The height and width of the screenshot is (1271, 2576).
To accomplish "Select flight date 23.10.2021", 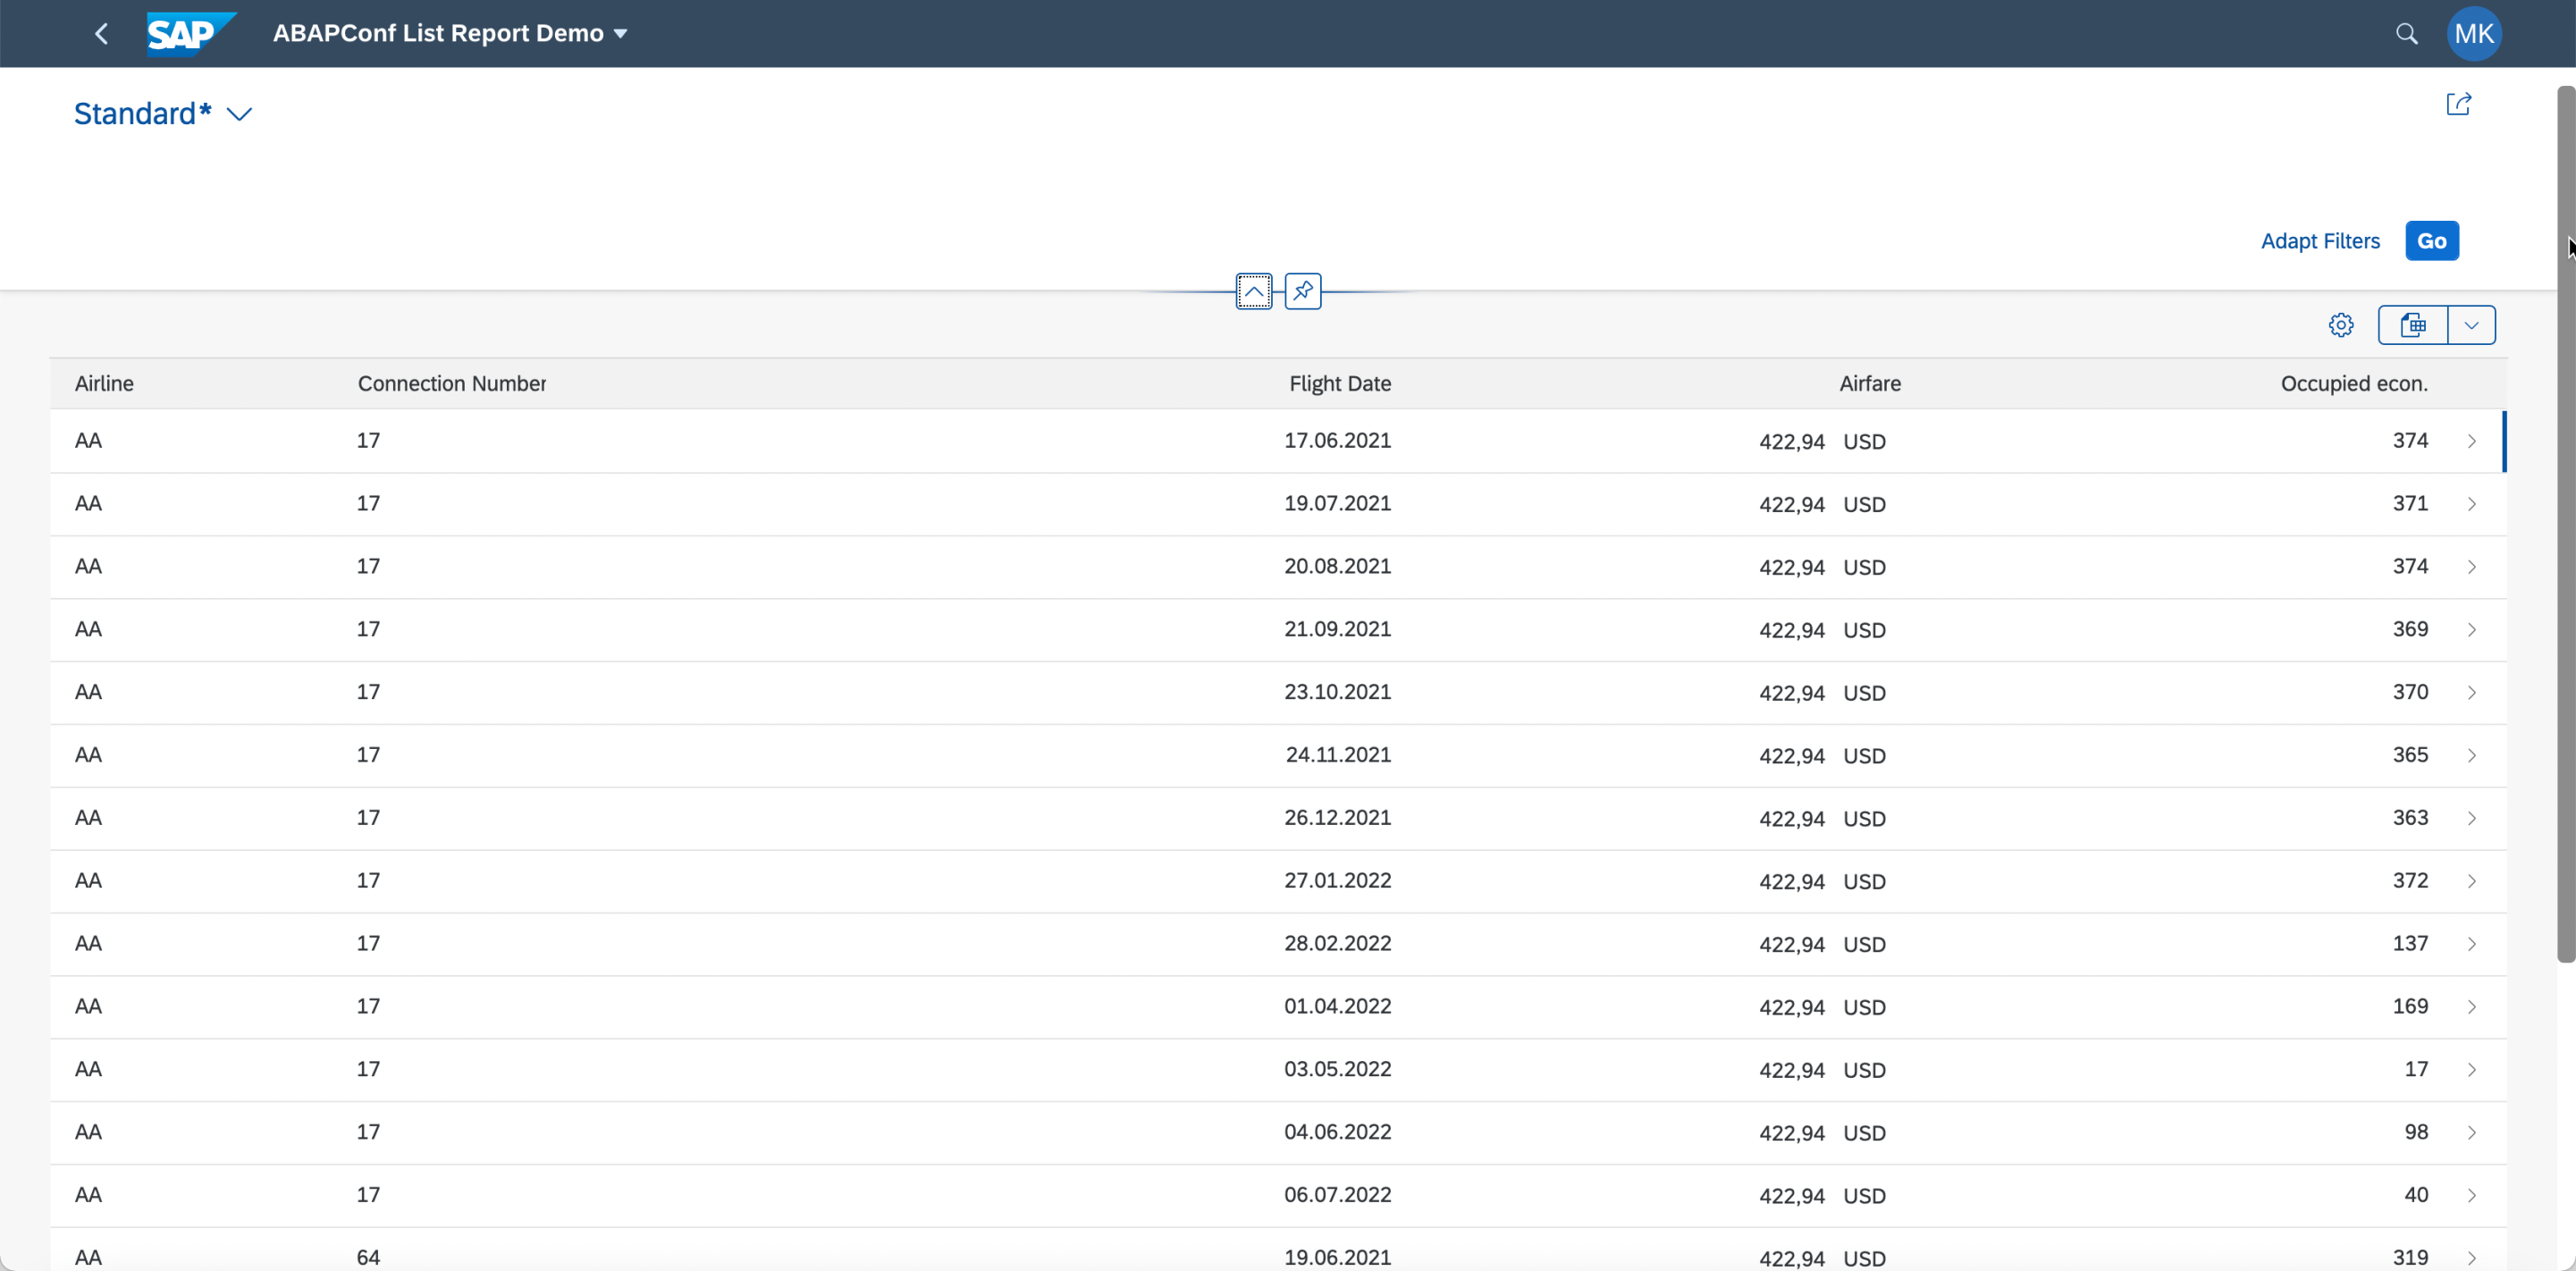I will click(1338, 692).
